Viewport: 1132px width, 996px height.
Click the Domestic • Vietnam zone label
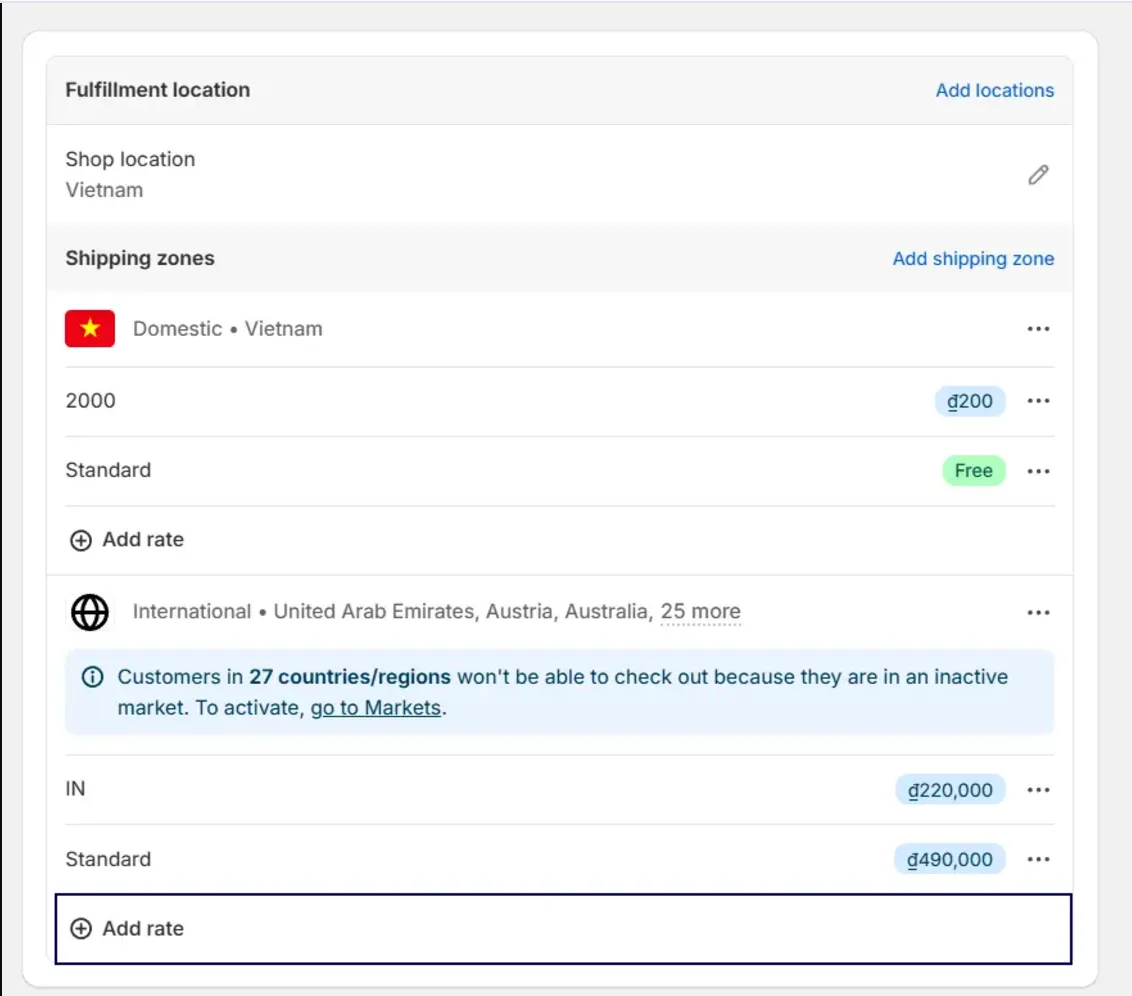point(227,329)
